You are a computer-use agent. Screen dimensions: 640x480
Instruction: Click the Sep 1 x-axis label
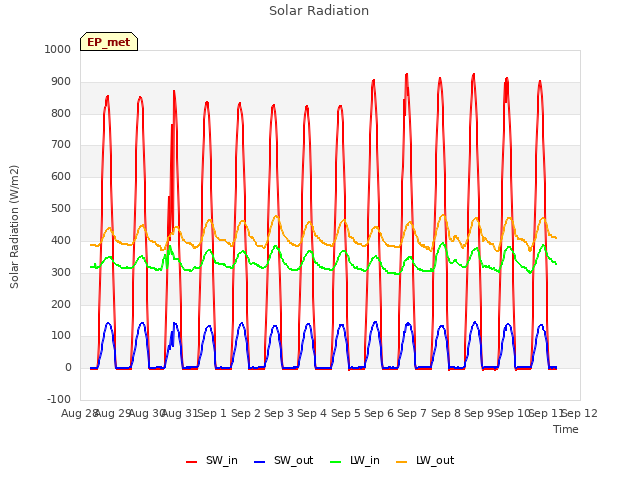coord(212,413)
